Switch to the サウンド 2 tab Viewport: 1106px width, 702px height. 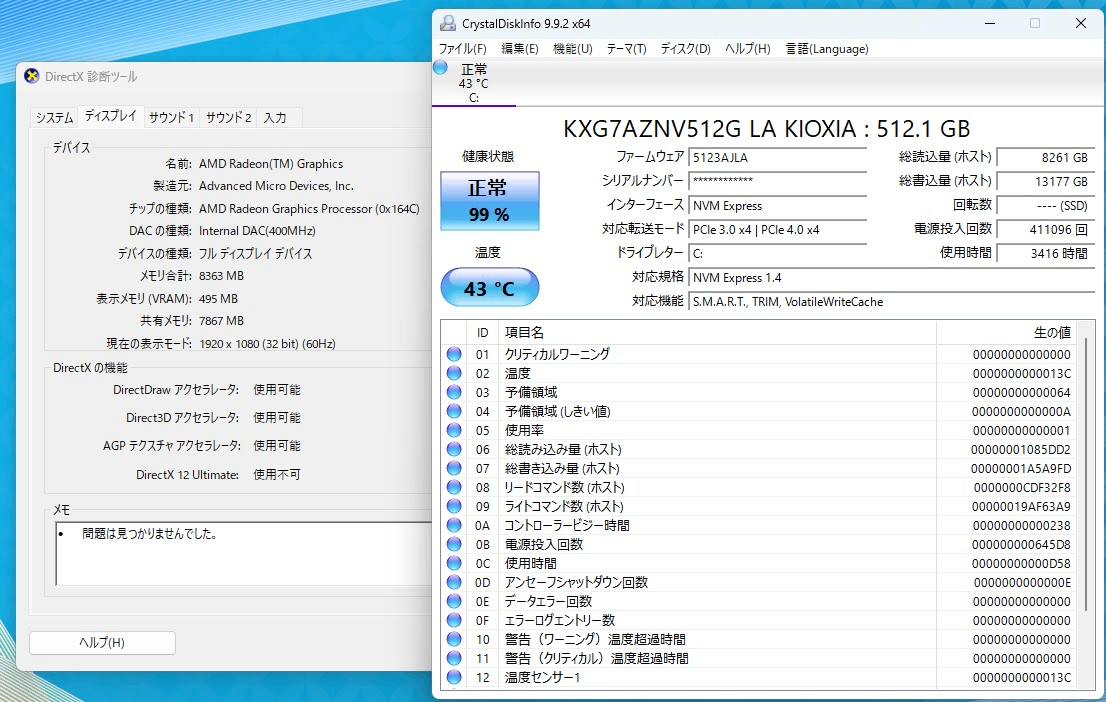click(229, 118)
